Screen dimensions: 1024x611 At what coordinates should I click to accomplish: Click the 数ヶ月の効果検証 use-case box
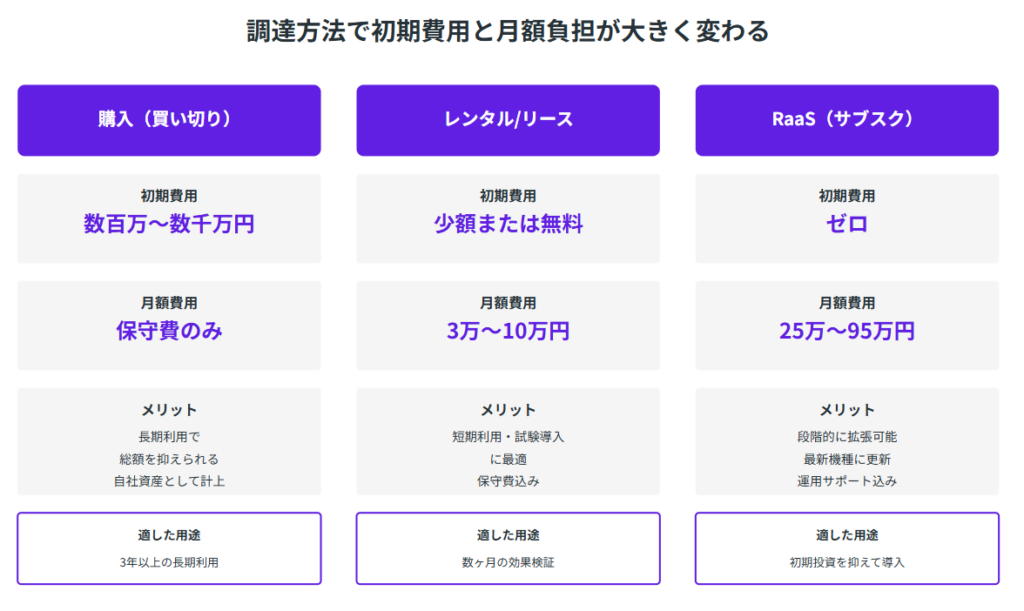pos(508,548)
